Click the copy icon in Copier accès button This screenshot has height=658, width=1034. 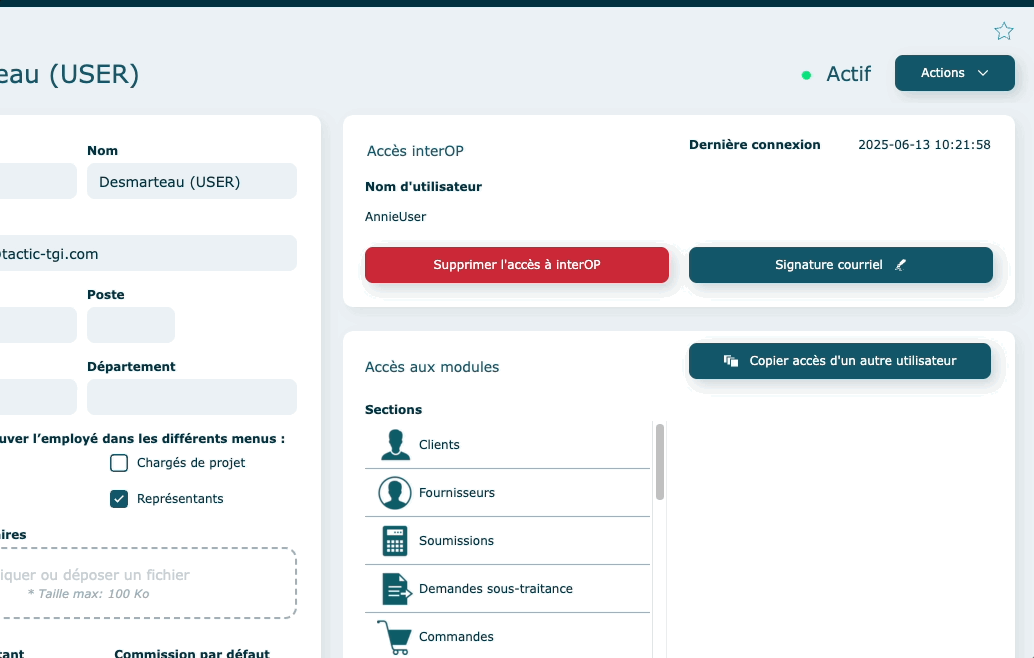[x=731, y=361]
